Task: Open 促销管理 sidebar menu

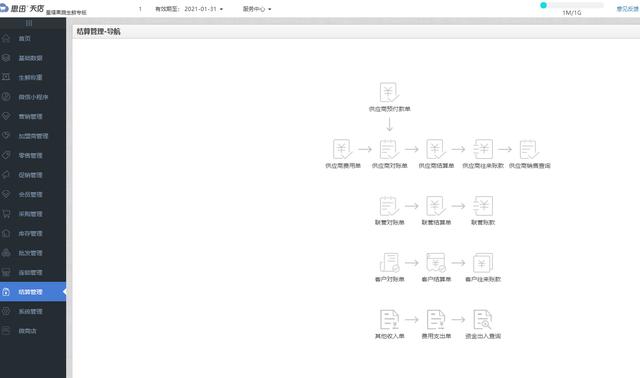Action: (33, 175)
